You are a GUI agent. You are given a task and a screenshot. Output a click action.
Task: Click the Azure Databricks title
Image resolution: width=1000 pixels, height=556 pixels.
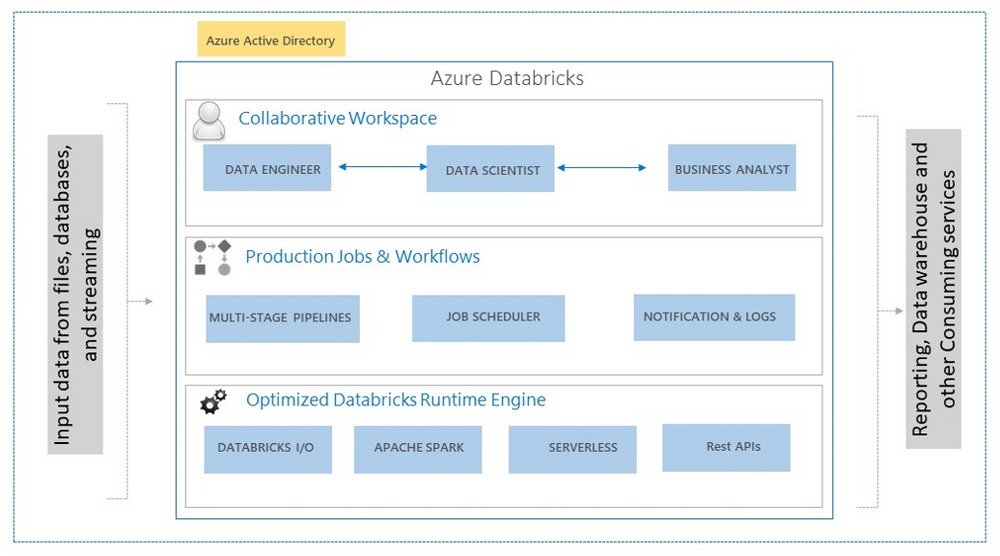click(507, 78)
